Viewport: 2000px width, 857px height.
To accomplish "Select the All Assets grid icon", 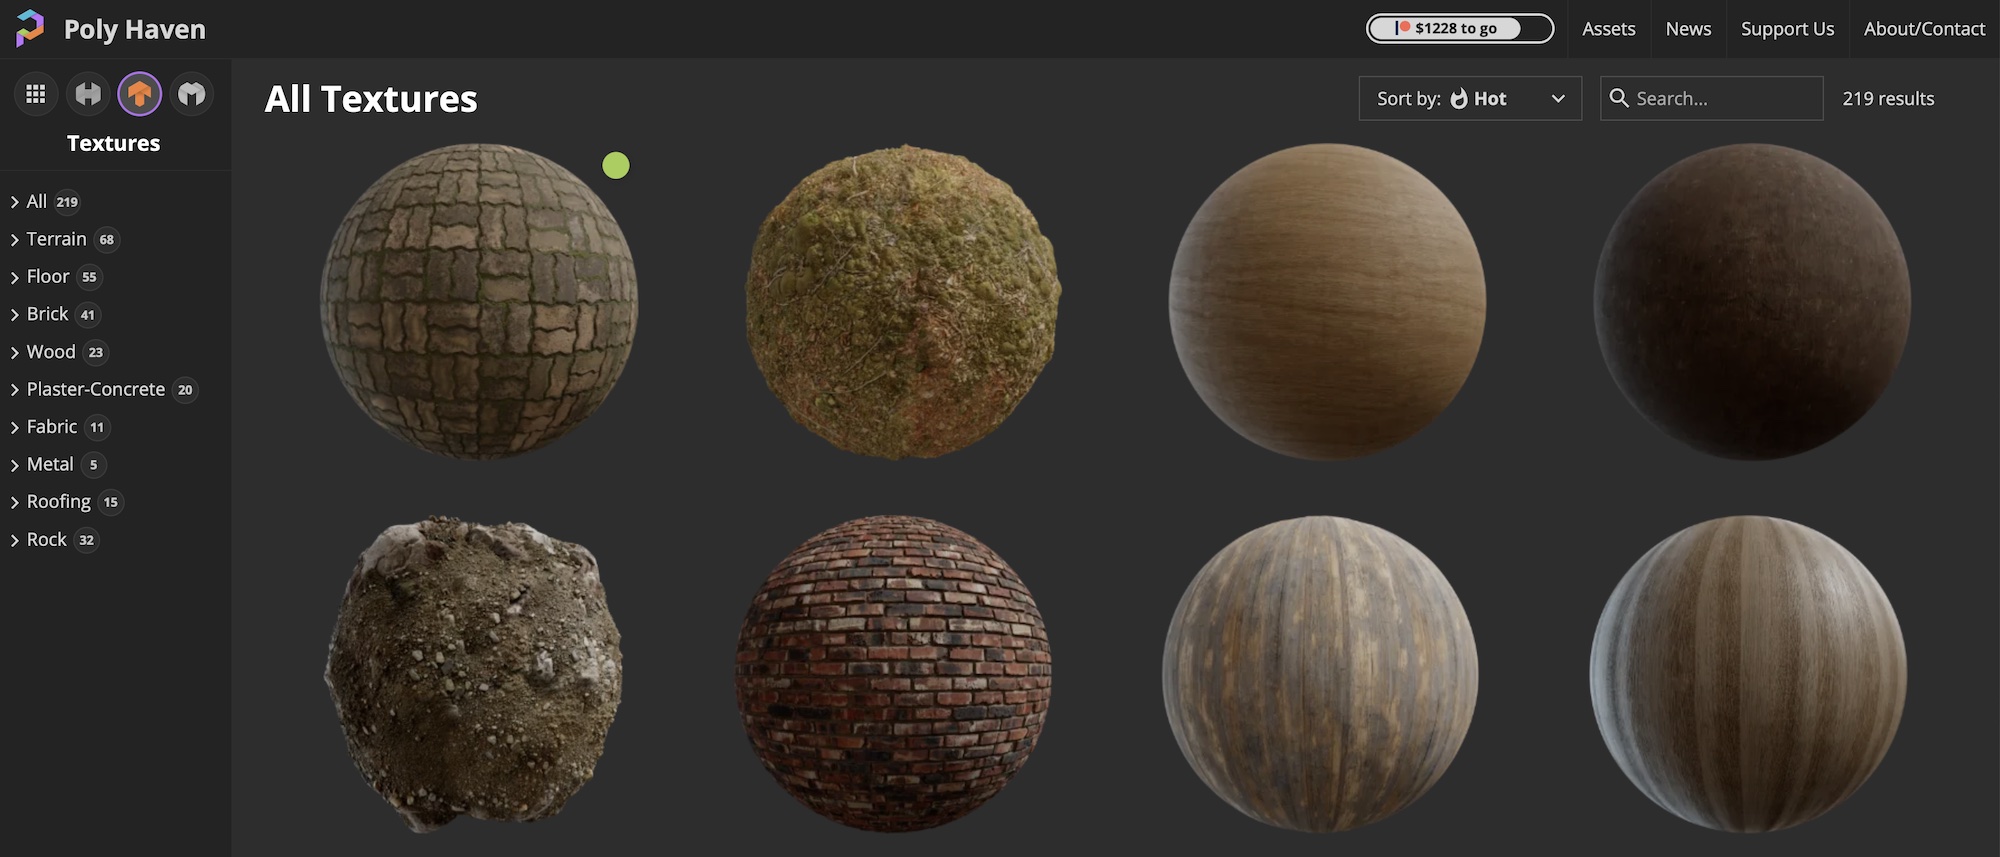I will (36, 94).
